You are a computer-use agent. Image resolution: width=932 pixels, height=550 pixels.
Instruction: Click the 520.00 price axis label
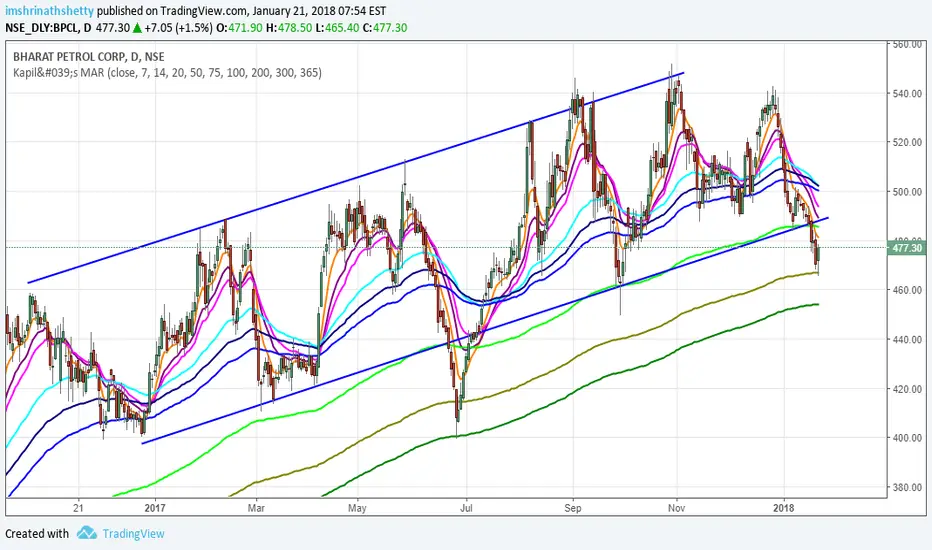click(x=907, y=142)
